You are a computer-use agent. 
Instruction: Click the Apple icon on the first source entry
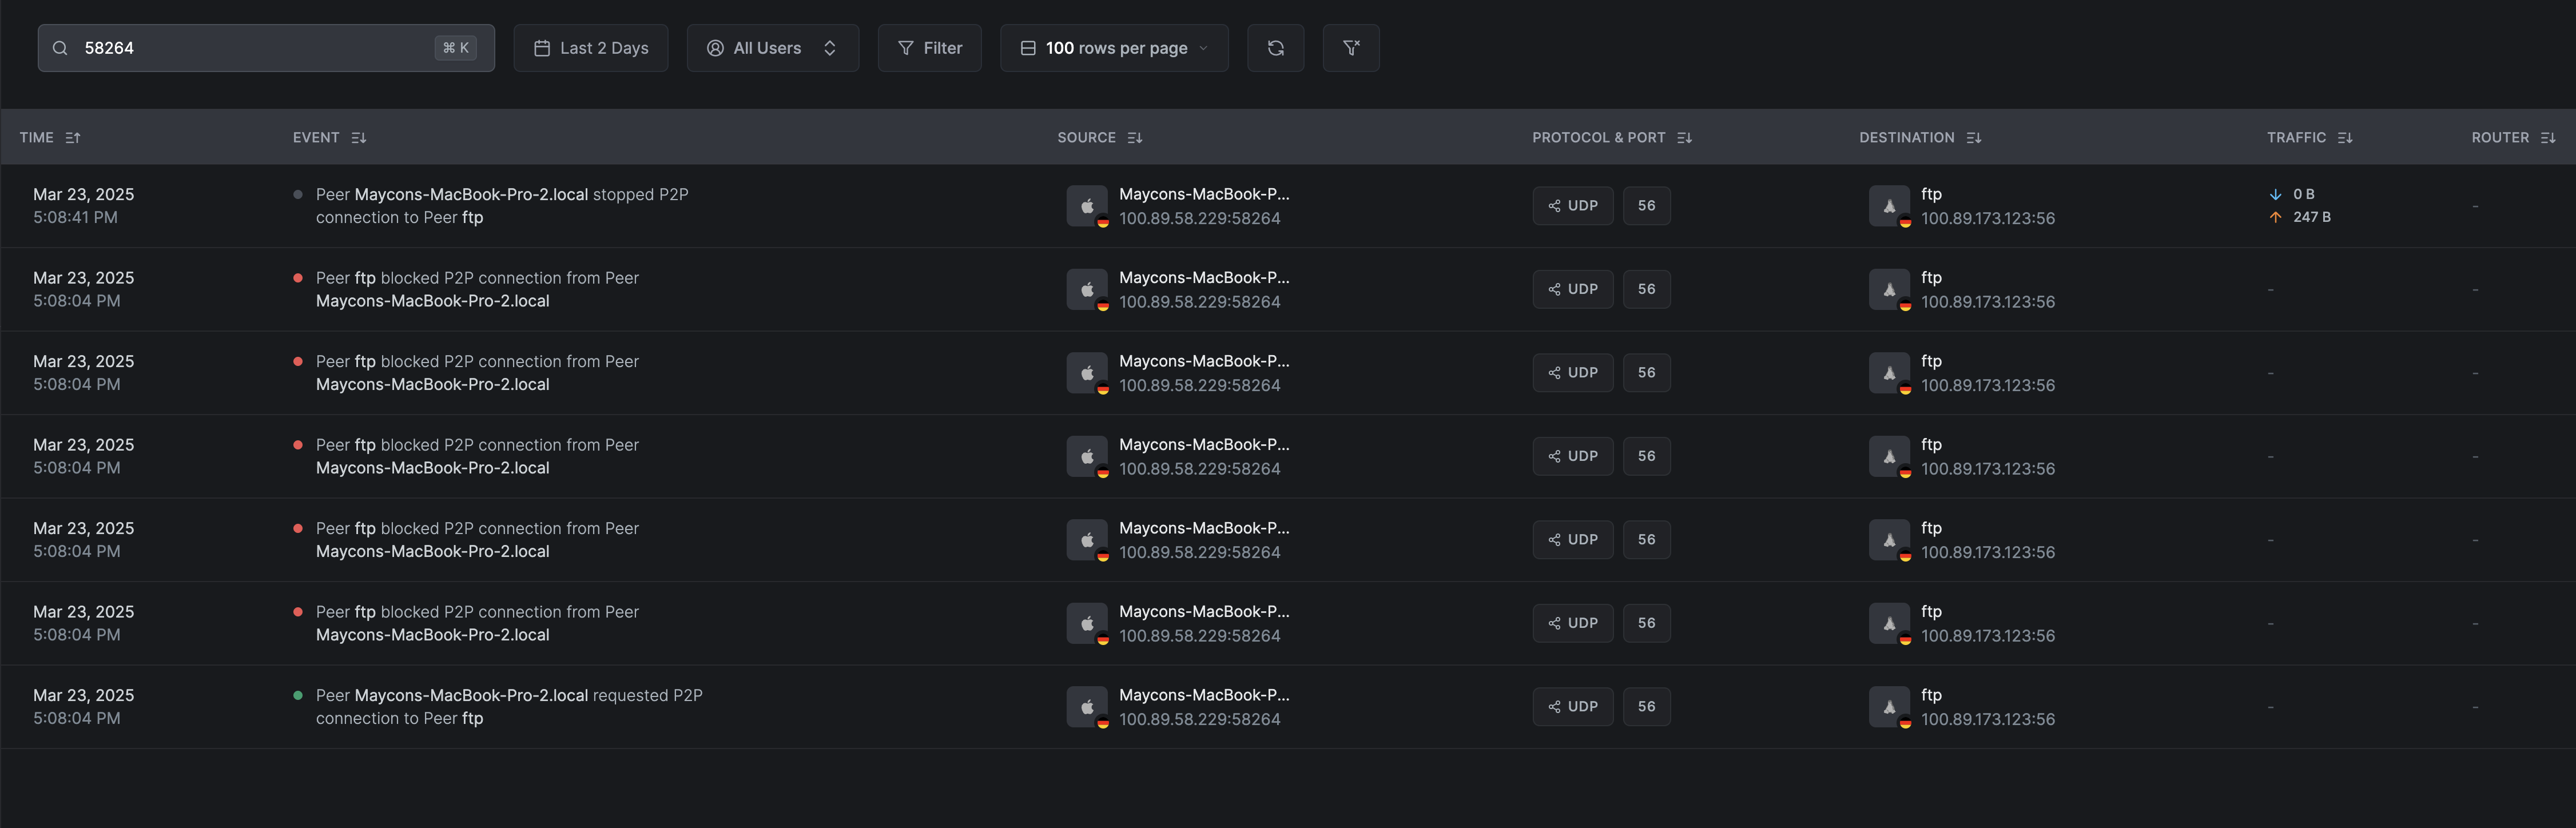1087,204
